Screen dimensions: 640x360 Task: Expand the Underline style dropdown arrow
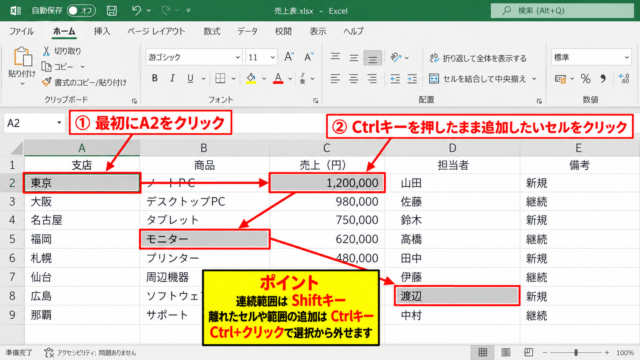coord(203,78)
